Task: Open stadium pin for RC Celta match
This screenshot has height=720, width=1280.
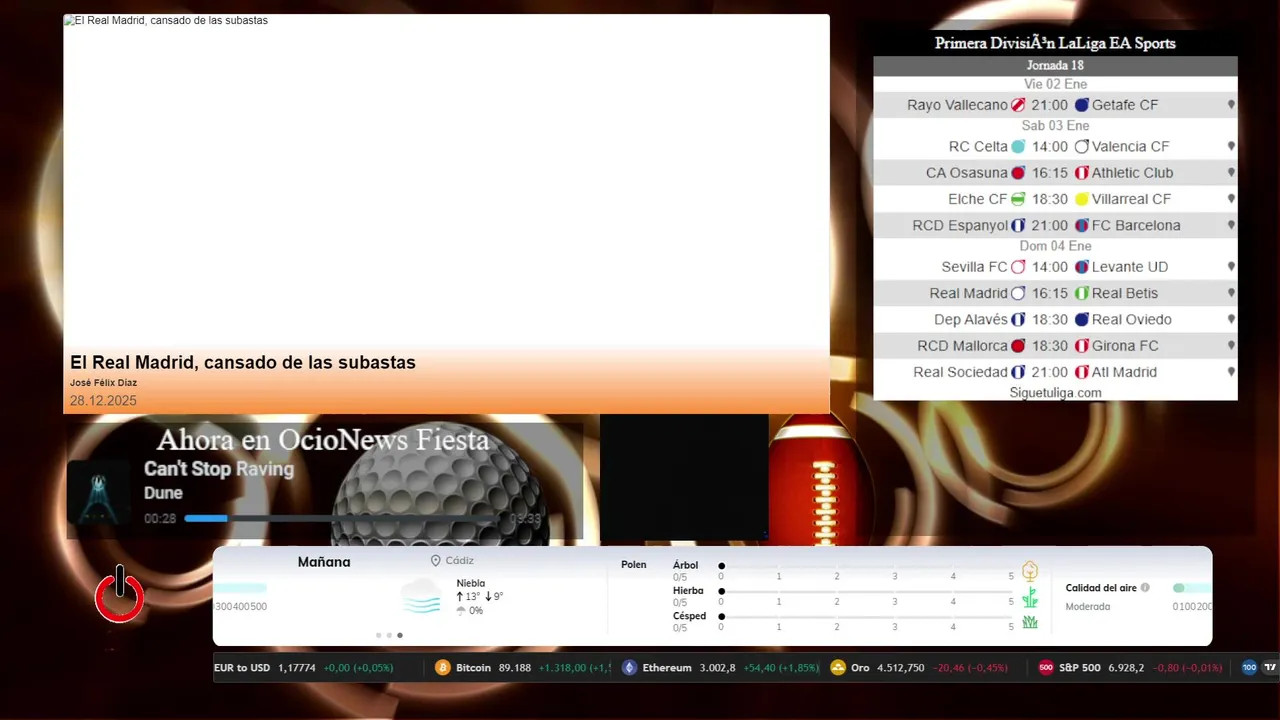Action: (x=1231, y=146)
